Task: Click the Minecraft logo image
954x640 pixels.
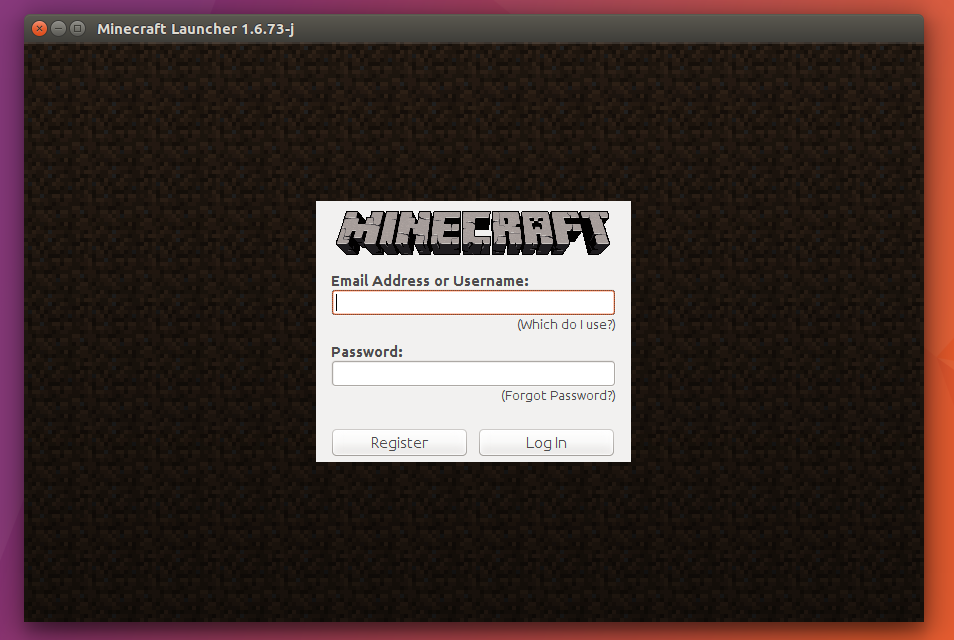Action: (x=473, y=233)
